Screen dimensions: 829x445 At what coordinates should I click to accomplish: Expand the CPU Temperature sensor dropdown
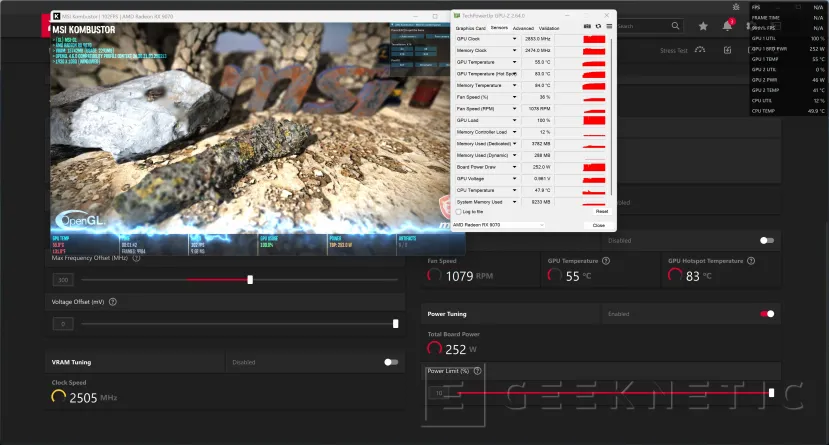tap(514, 190)
